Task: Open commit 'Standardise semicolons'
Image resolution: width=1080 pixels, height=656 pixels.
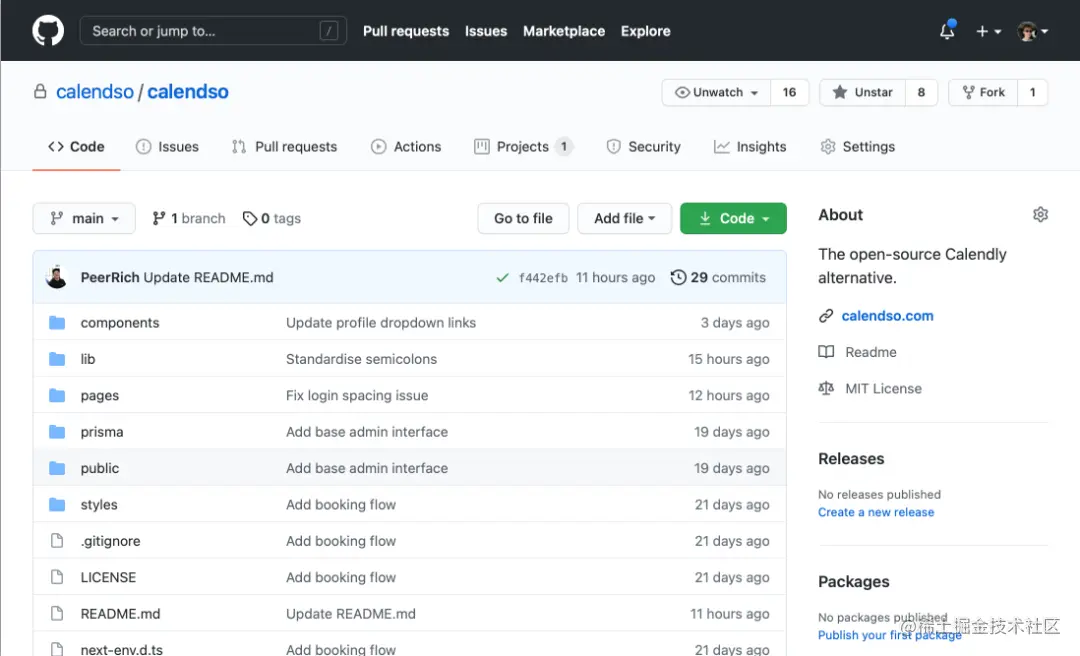Action: point(362,359)
